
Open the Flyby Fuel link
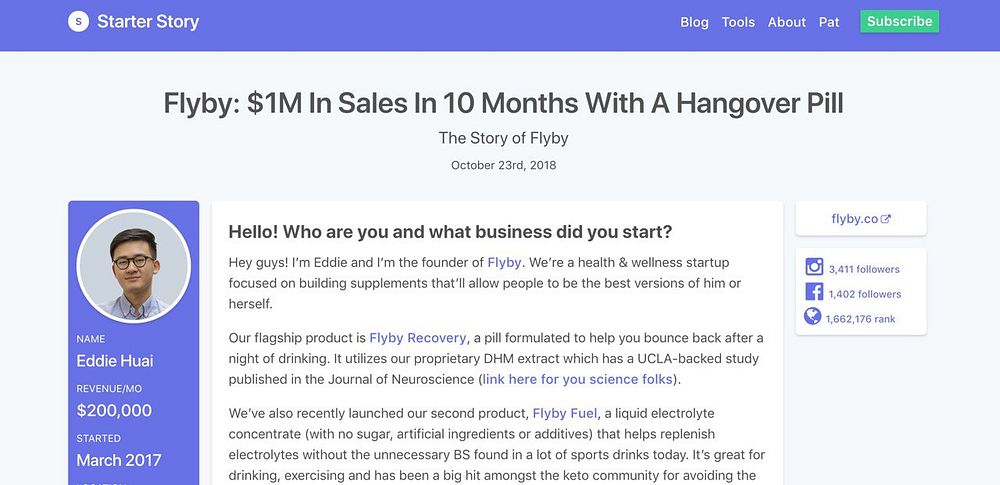click(x=565, y=413)
